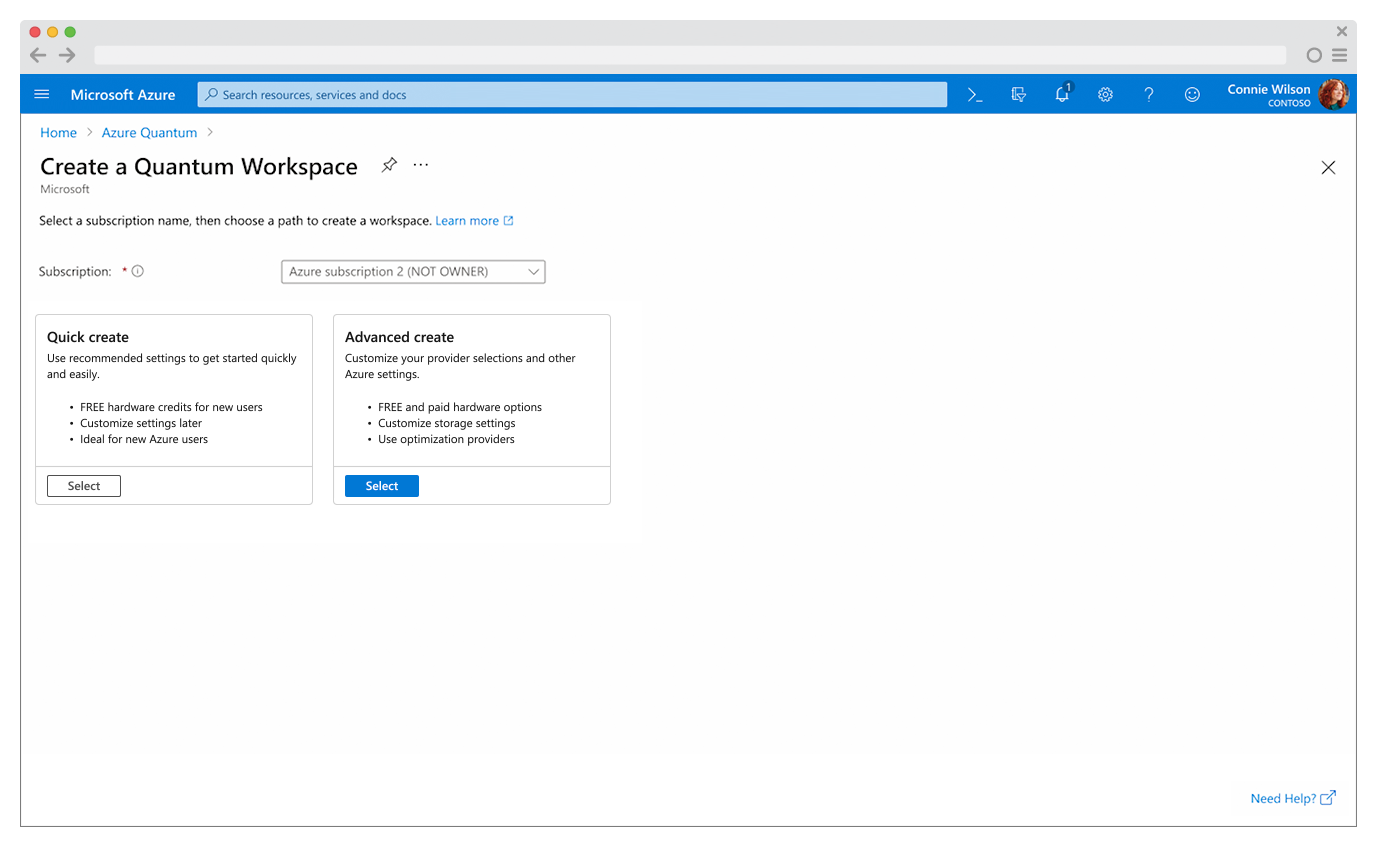This screenshot has width=1377, height=847.
Task: Open Connie Wilson's account avatar
Action: pyautogui.click(x=1335, y=94)
